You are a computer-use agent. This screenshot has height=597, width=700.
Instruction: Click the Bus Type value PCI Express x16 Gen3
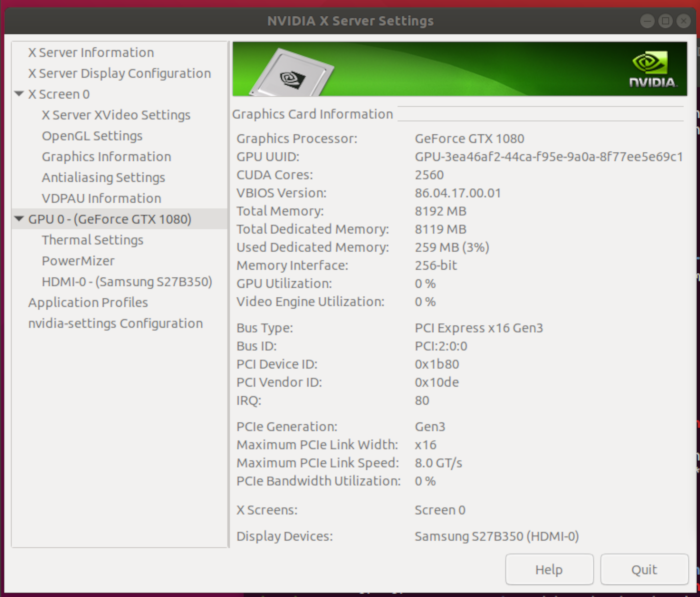[479, 328]
